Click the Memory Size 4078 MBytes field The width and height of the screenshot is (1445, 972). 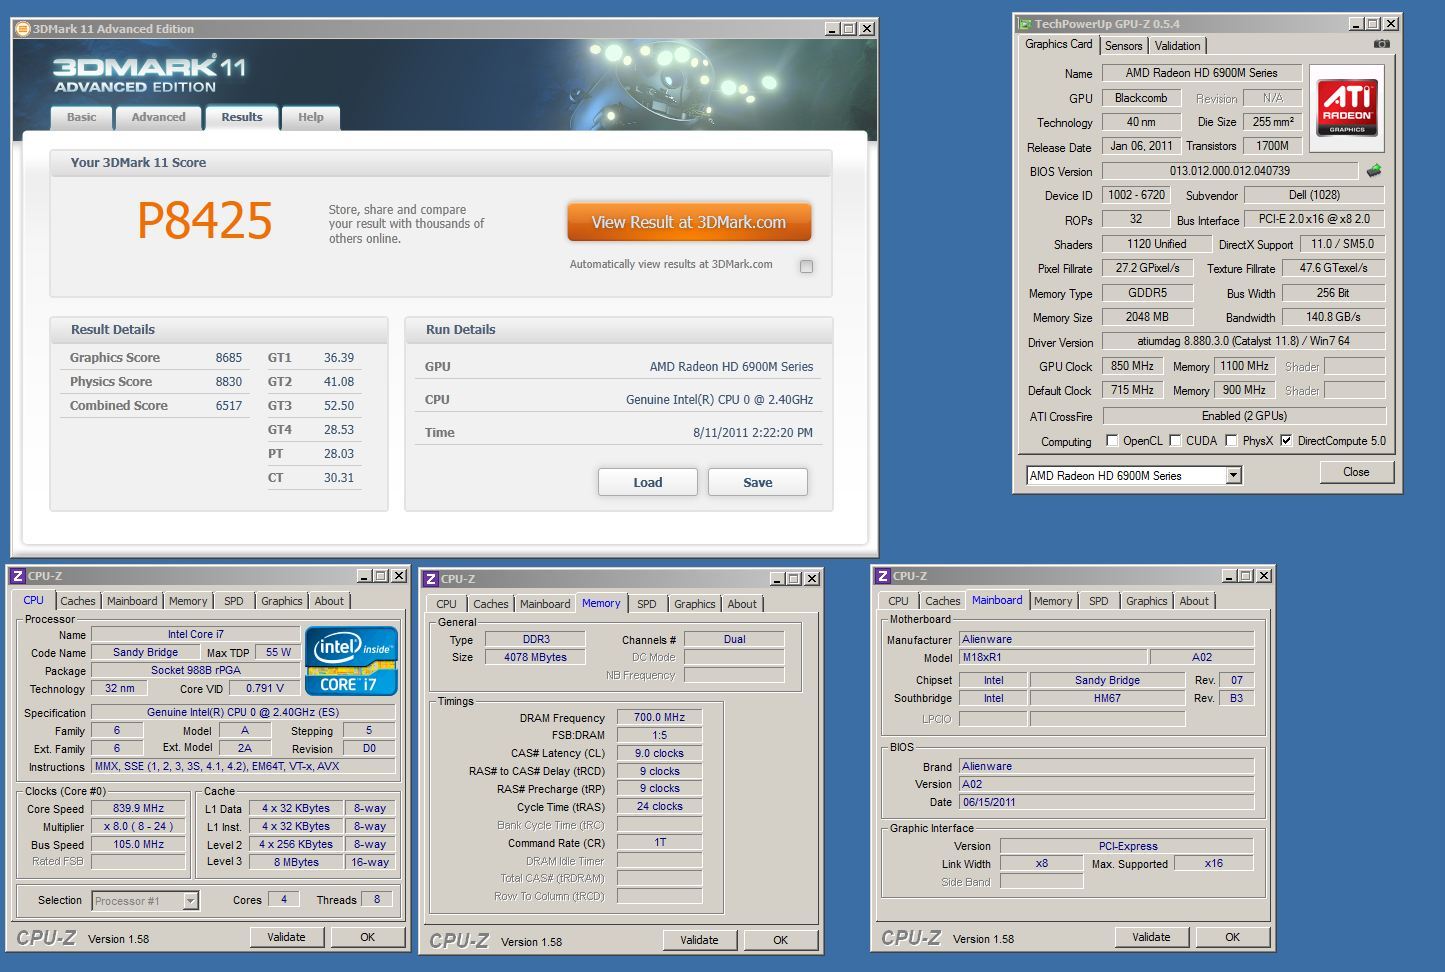pos(535,657)
